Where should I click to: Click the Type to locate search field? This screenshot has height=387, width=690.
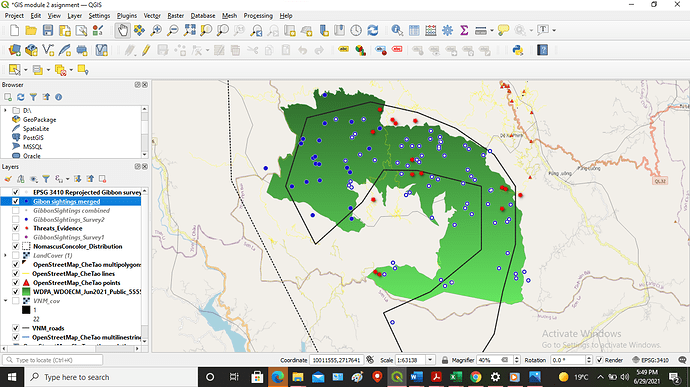click(53, 360)
